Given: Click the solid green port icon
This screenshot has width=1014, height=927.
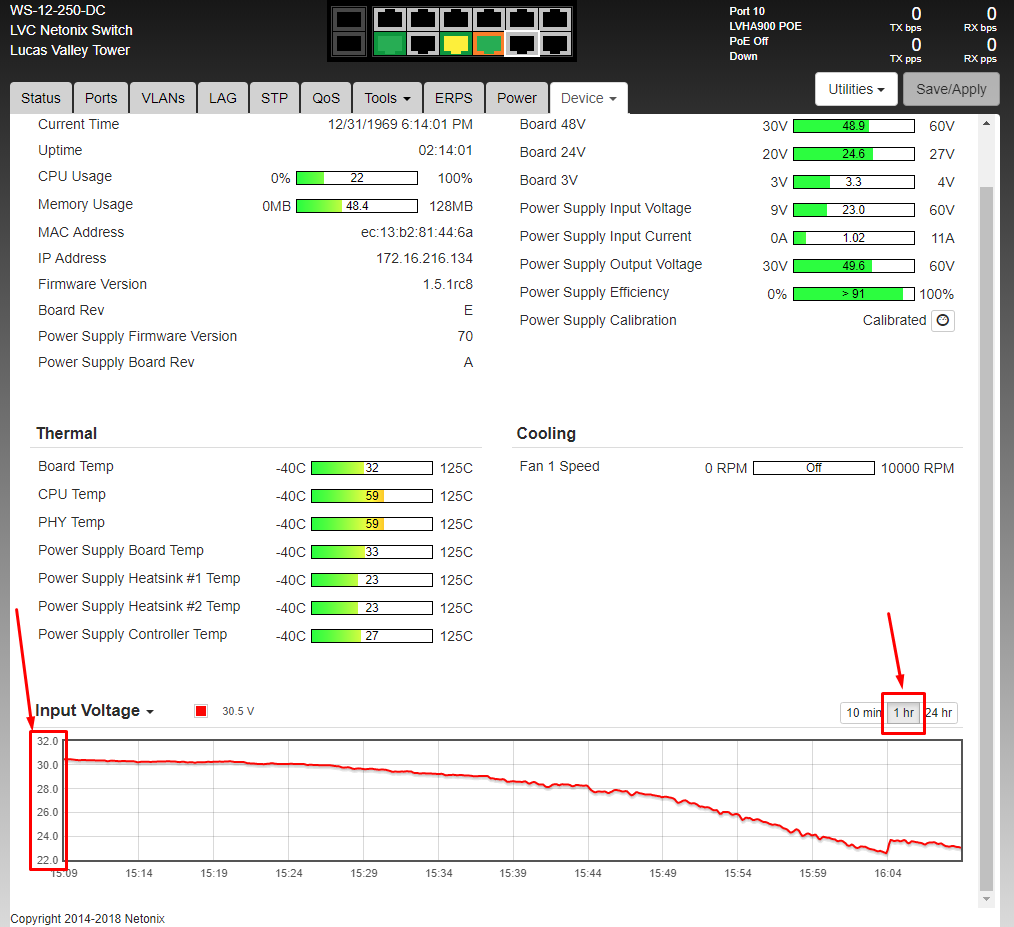Looking at the screenshot, I should (388, 44).
